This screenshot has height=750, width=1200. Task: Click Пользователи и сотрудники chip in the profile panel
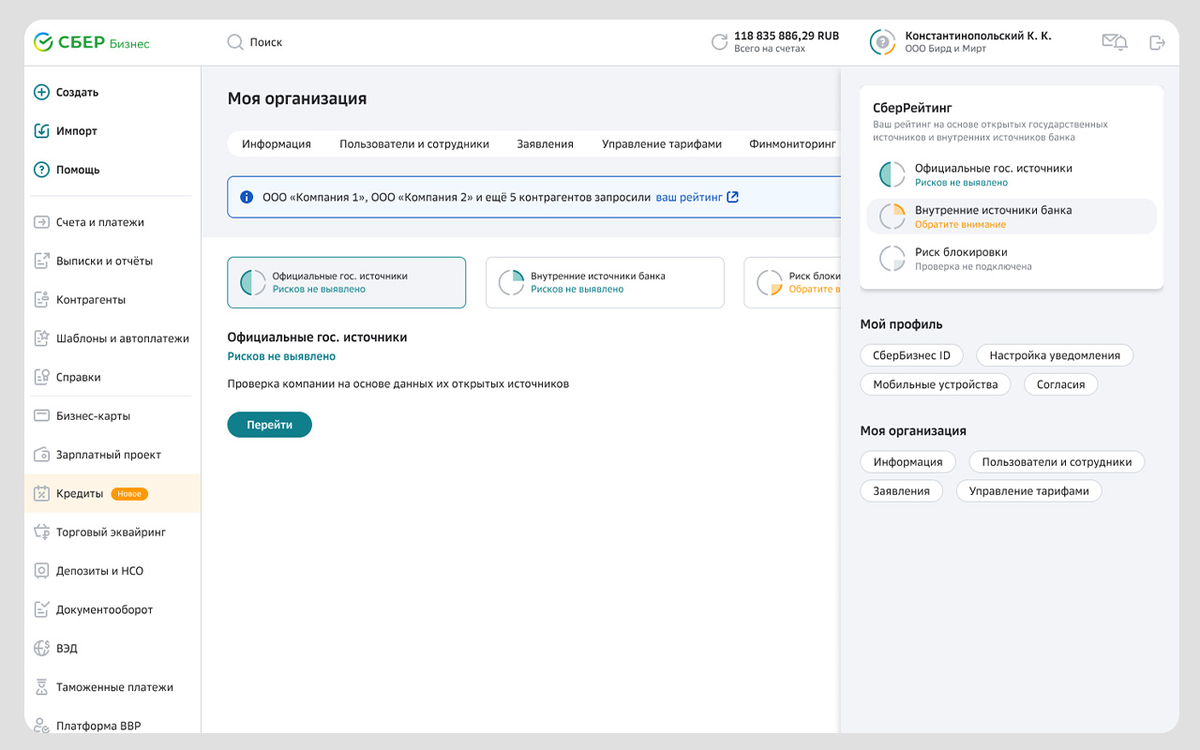(x=1056, y=462)
